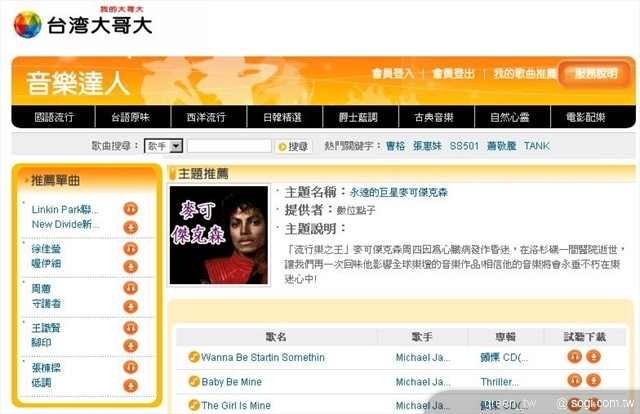Download Wanna Be Startin Somethin track
Viewport: 640px width, 414px height.
pos(593,356)
